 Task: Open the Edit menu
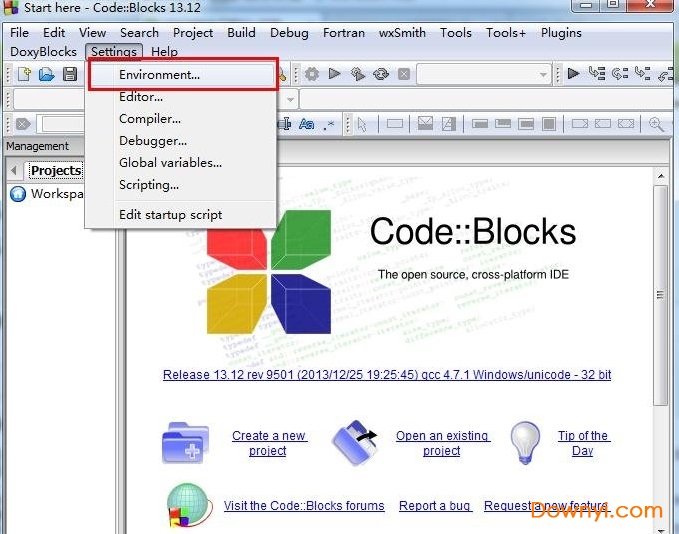click(x=54, y=33)
